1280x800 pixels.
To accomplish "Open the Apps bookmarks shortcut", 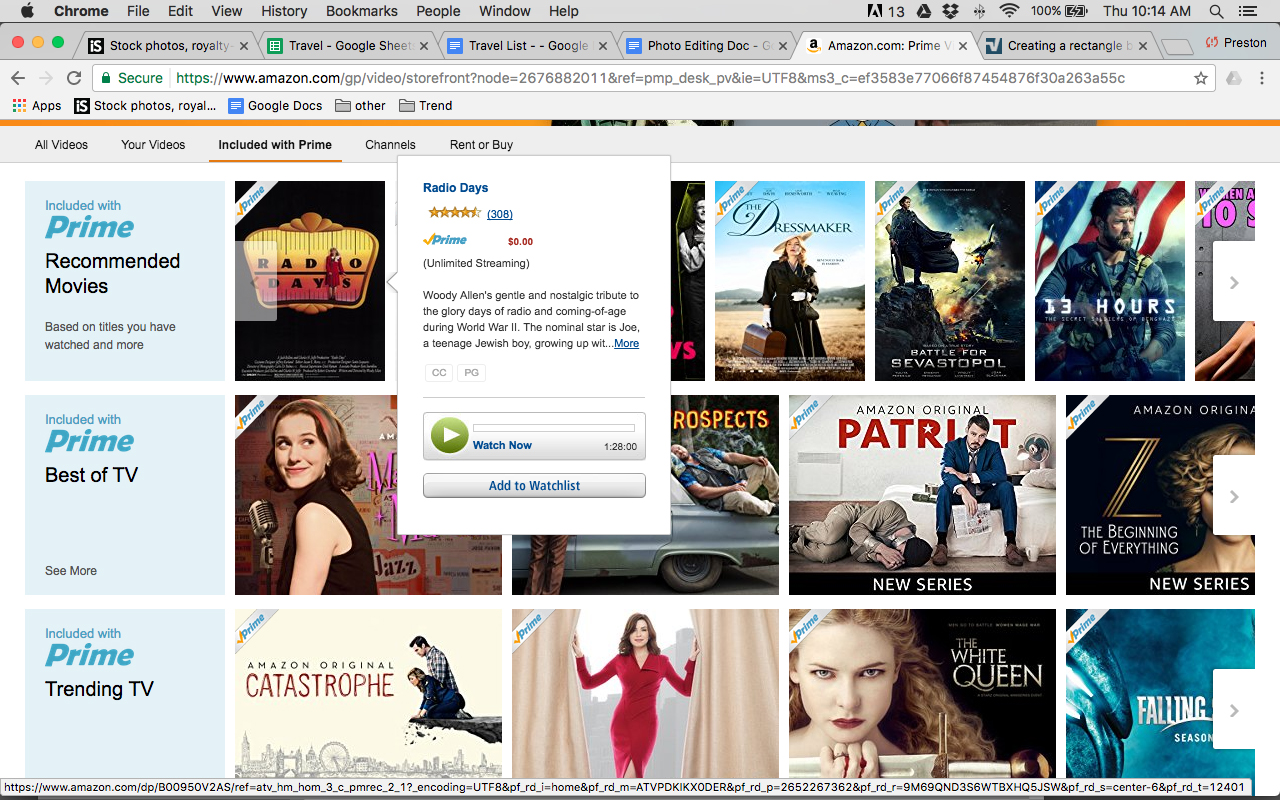I will (37, 105).
